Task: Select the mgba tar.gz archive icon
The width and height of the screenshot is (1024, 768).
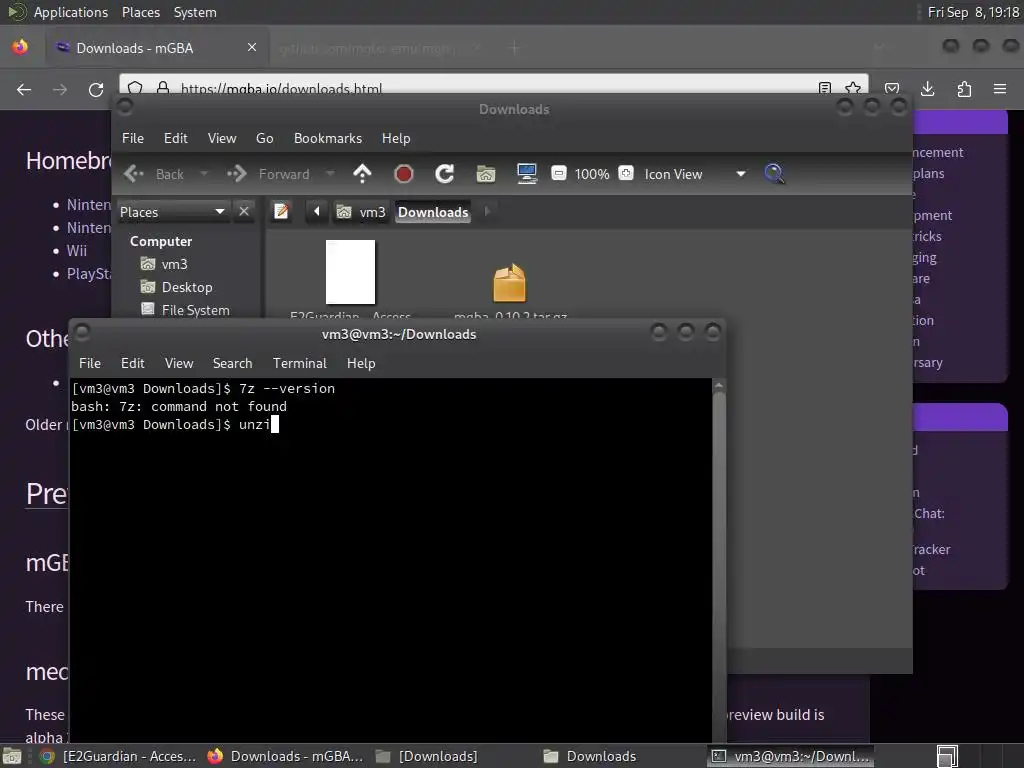Action: tap(509, 283)
